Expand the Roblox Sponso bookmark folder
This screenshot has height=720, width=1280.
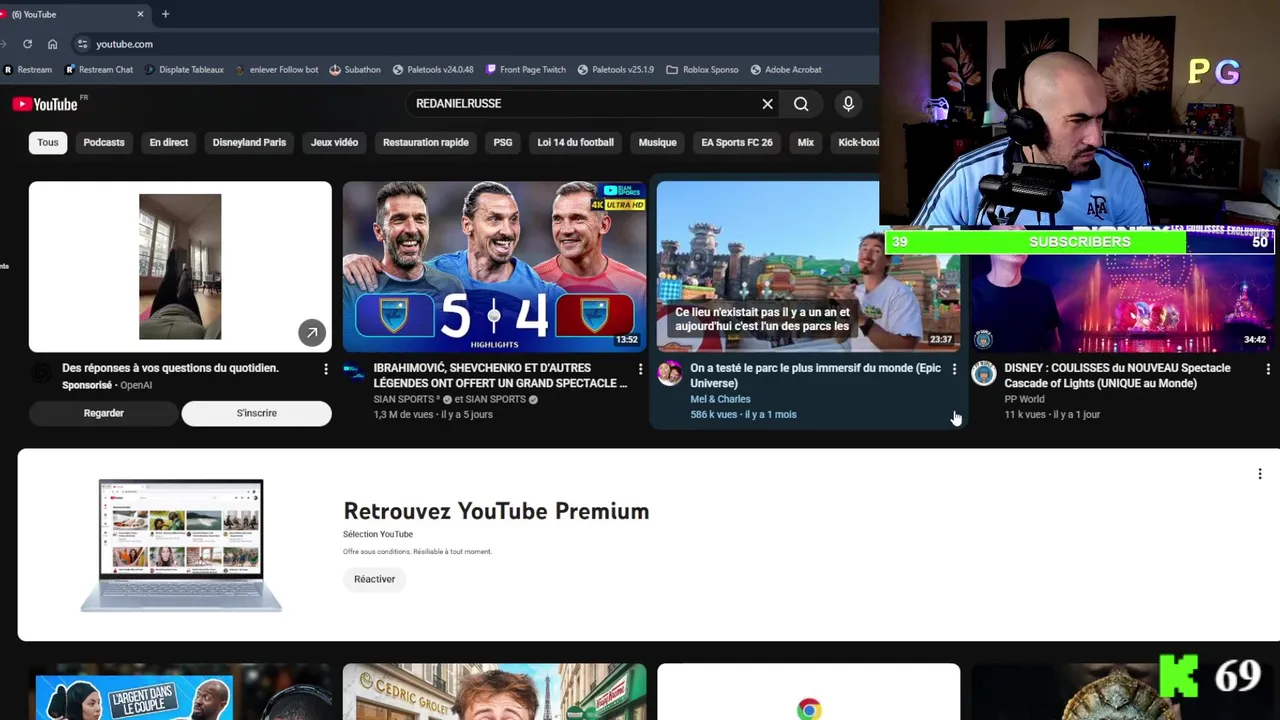click(x=702, y=70)
